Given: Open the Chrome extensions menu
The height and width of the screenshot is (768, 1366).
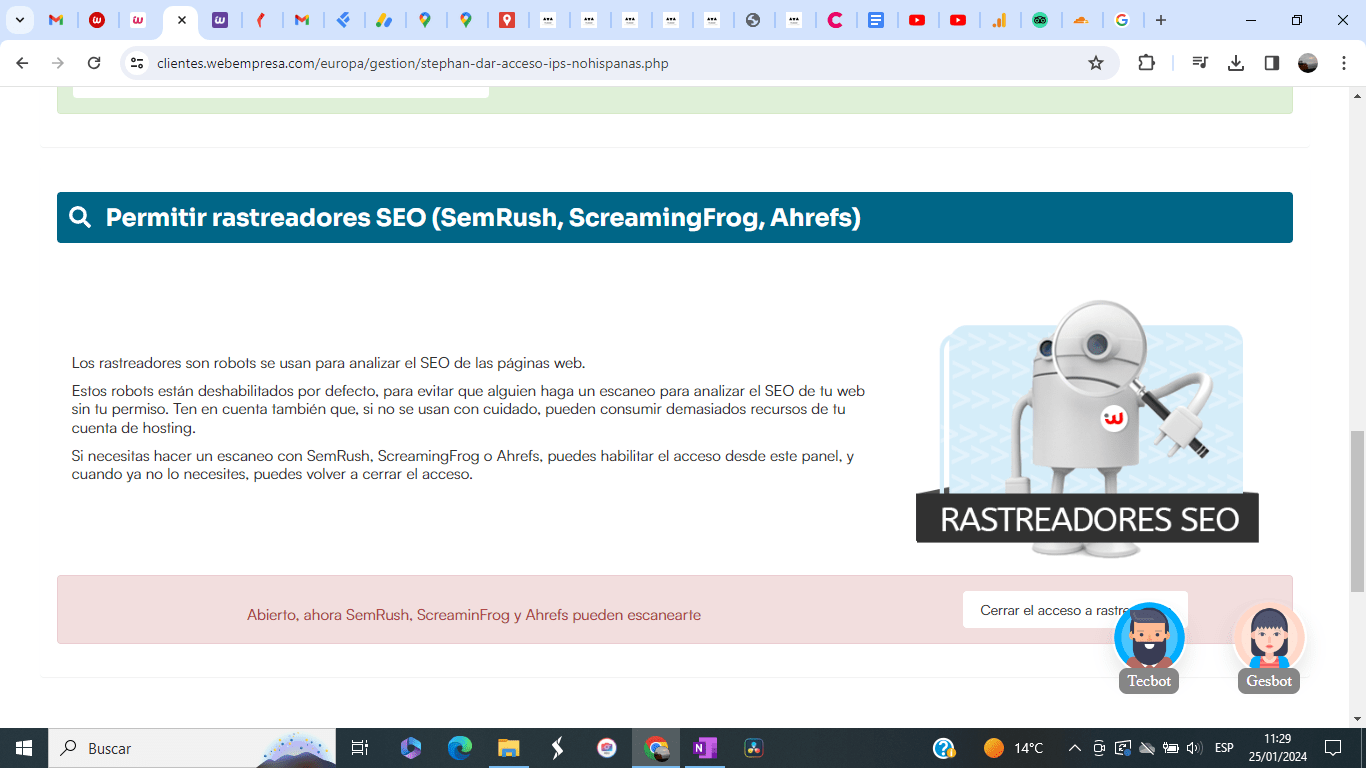Looking at the screenshot, I should [1146, 63].
